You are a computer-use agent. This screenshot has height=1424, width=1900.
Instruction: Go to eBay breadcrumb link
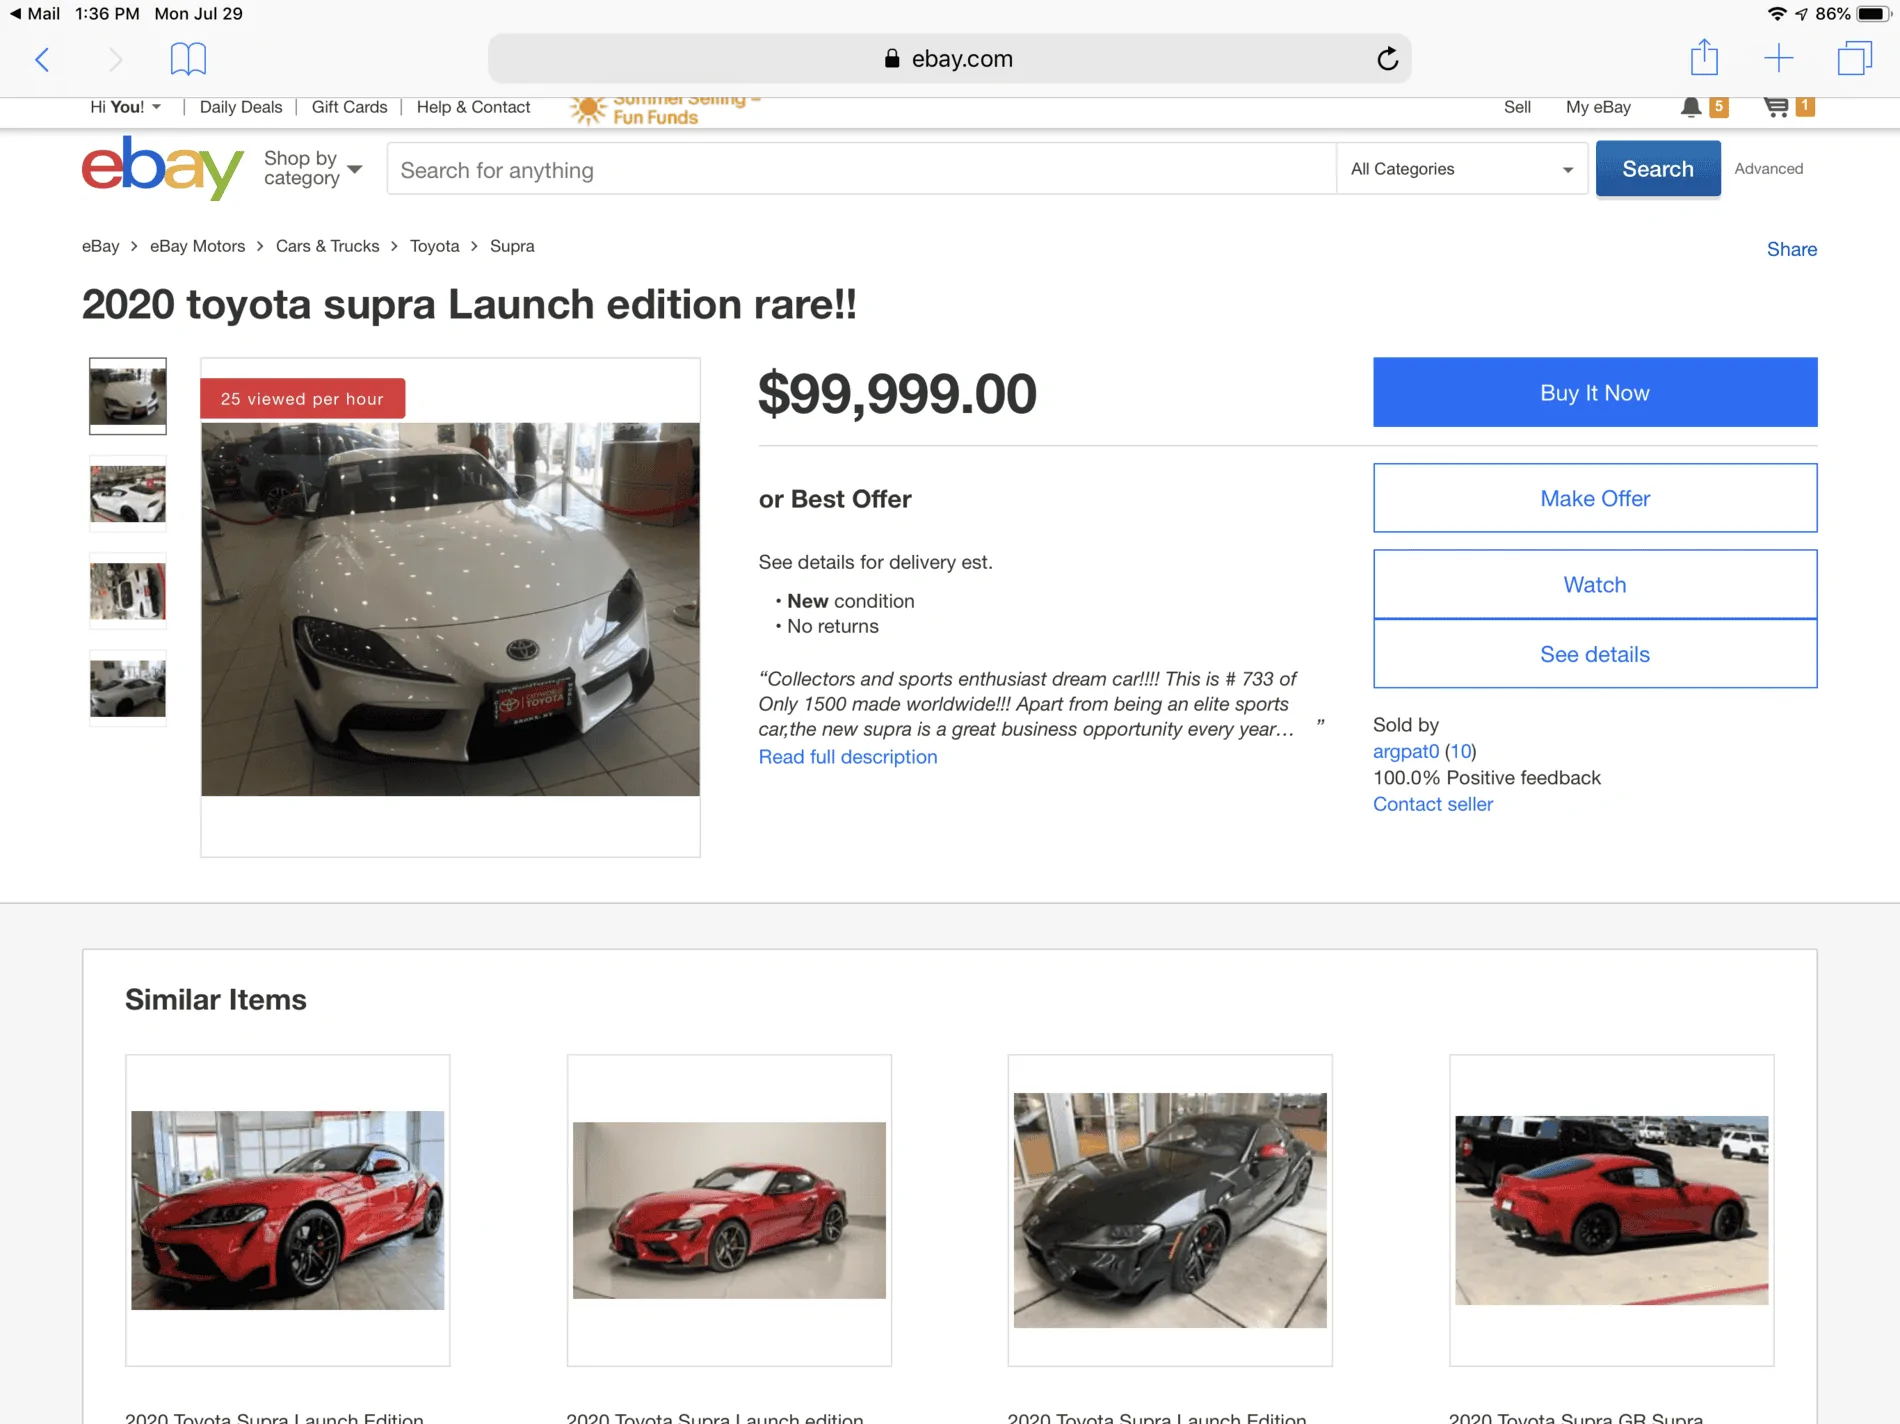tap(100, 246)
